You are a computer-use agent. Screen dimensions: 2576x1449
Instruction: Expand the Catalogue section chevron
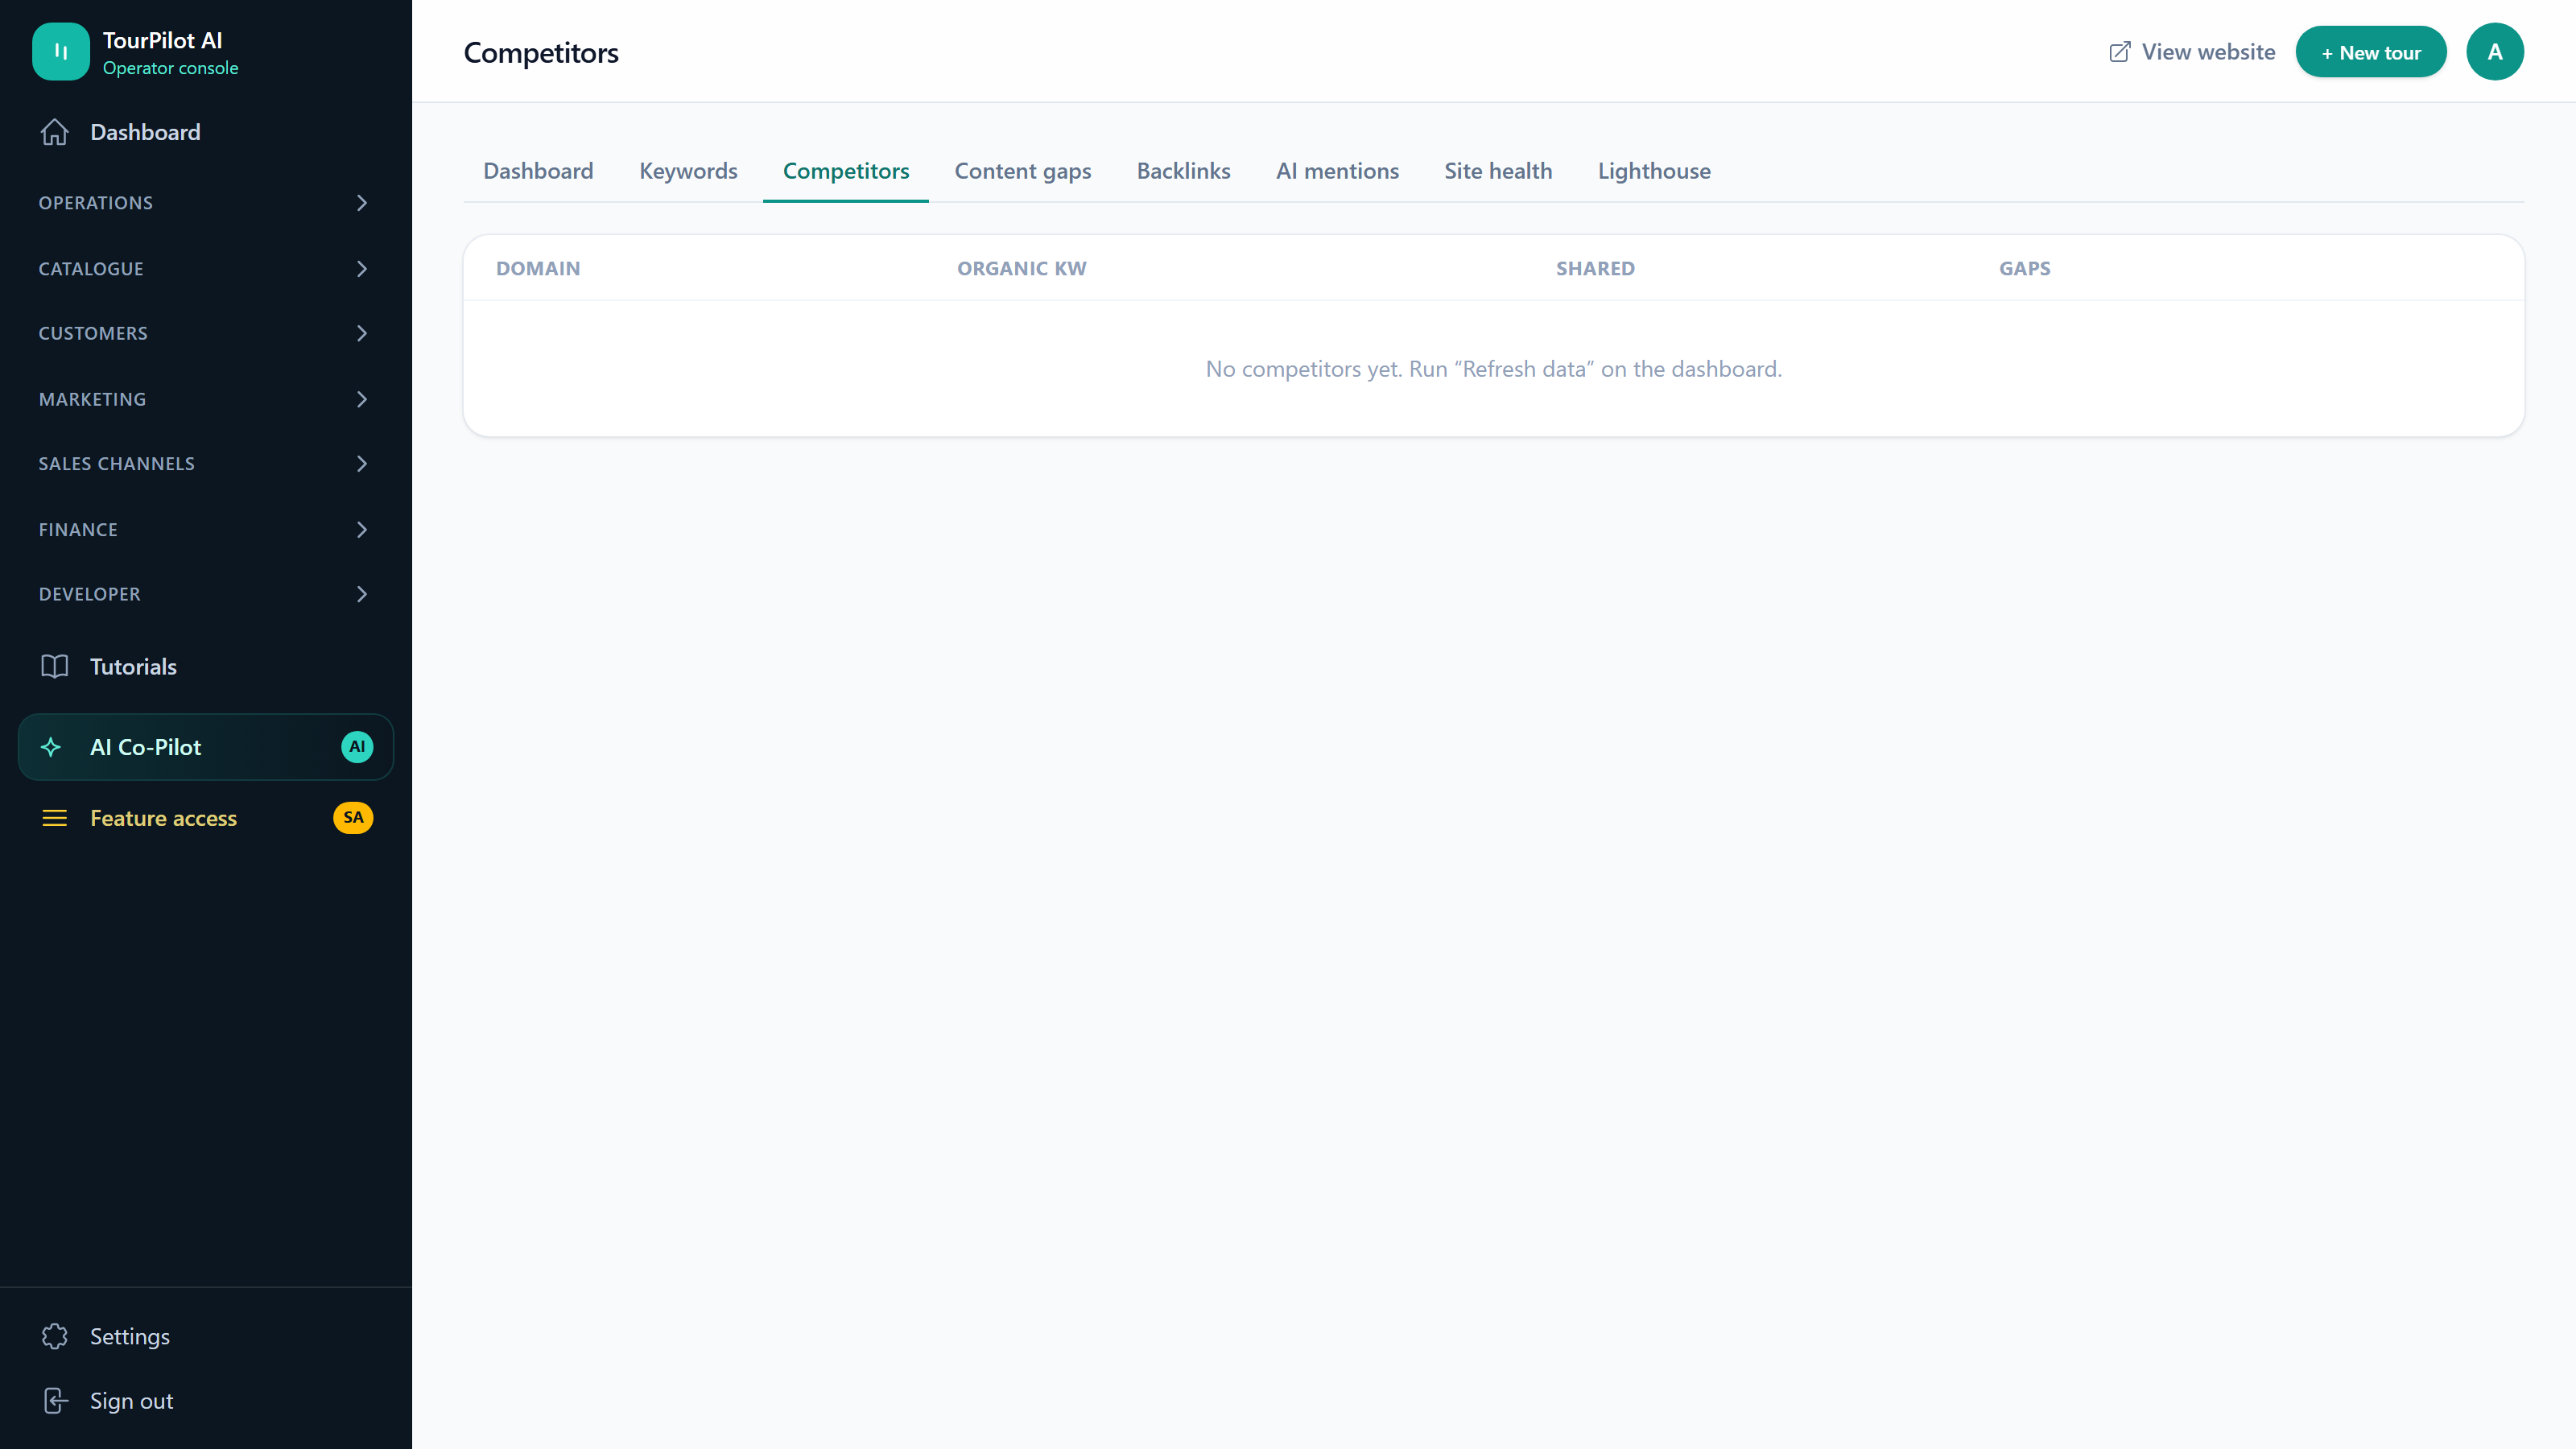(362, 269)
